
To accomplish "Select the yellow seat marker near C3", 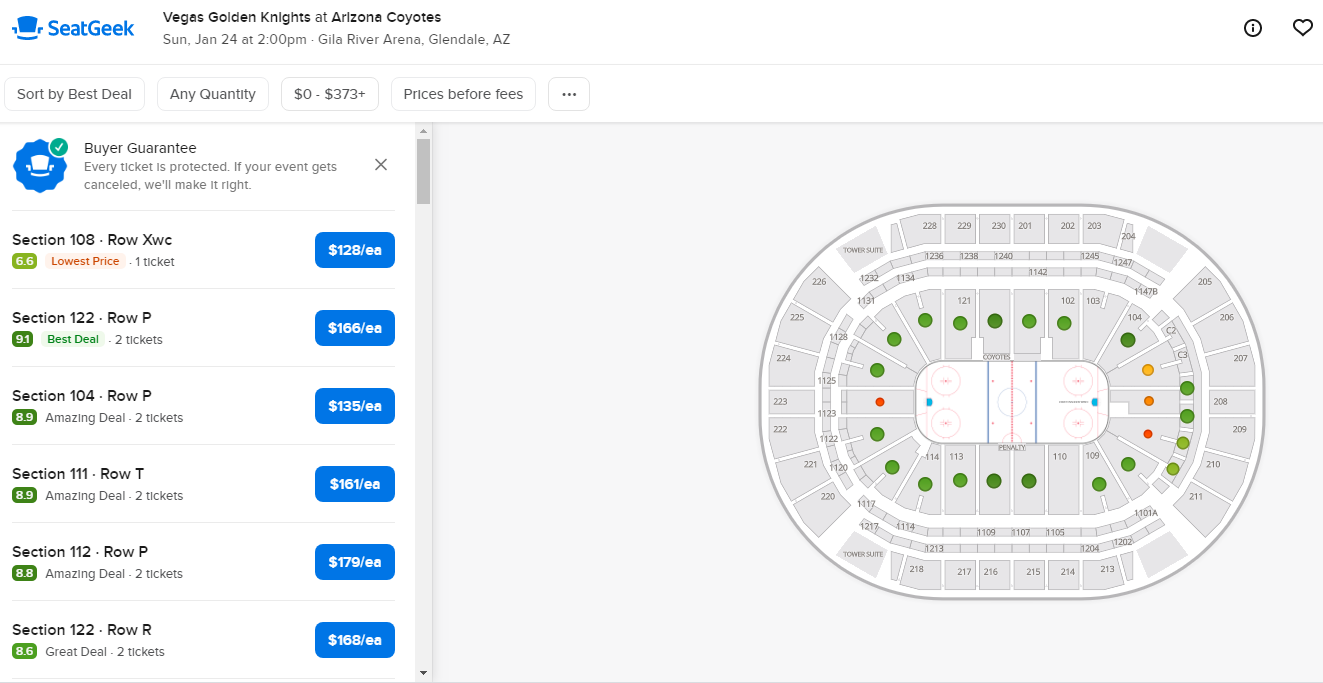I will coord(1148,370).
